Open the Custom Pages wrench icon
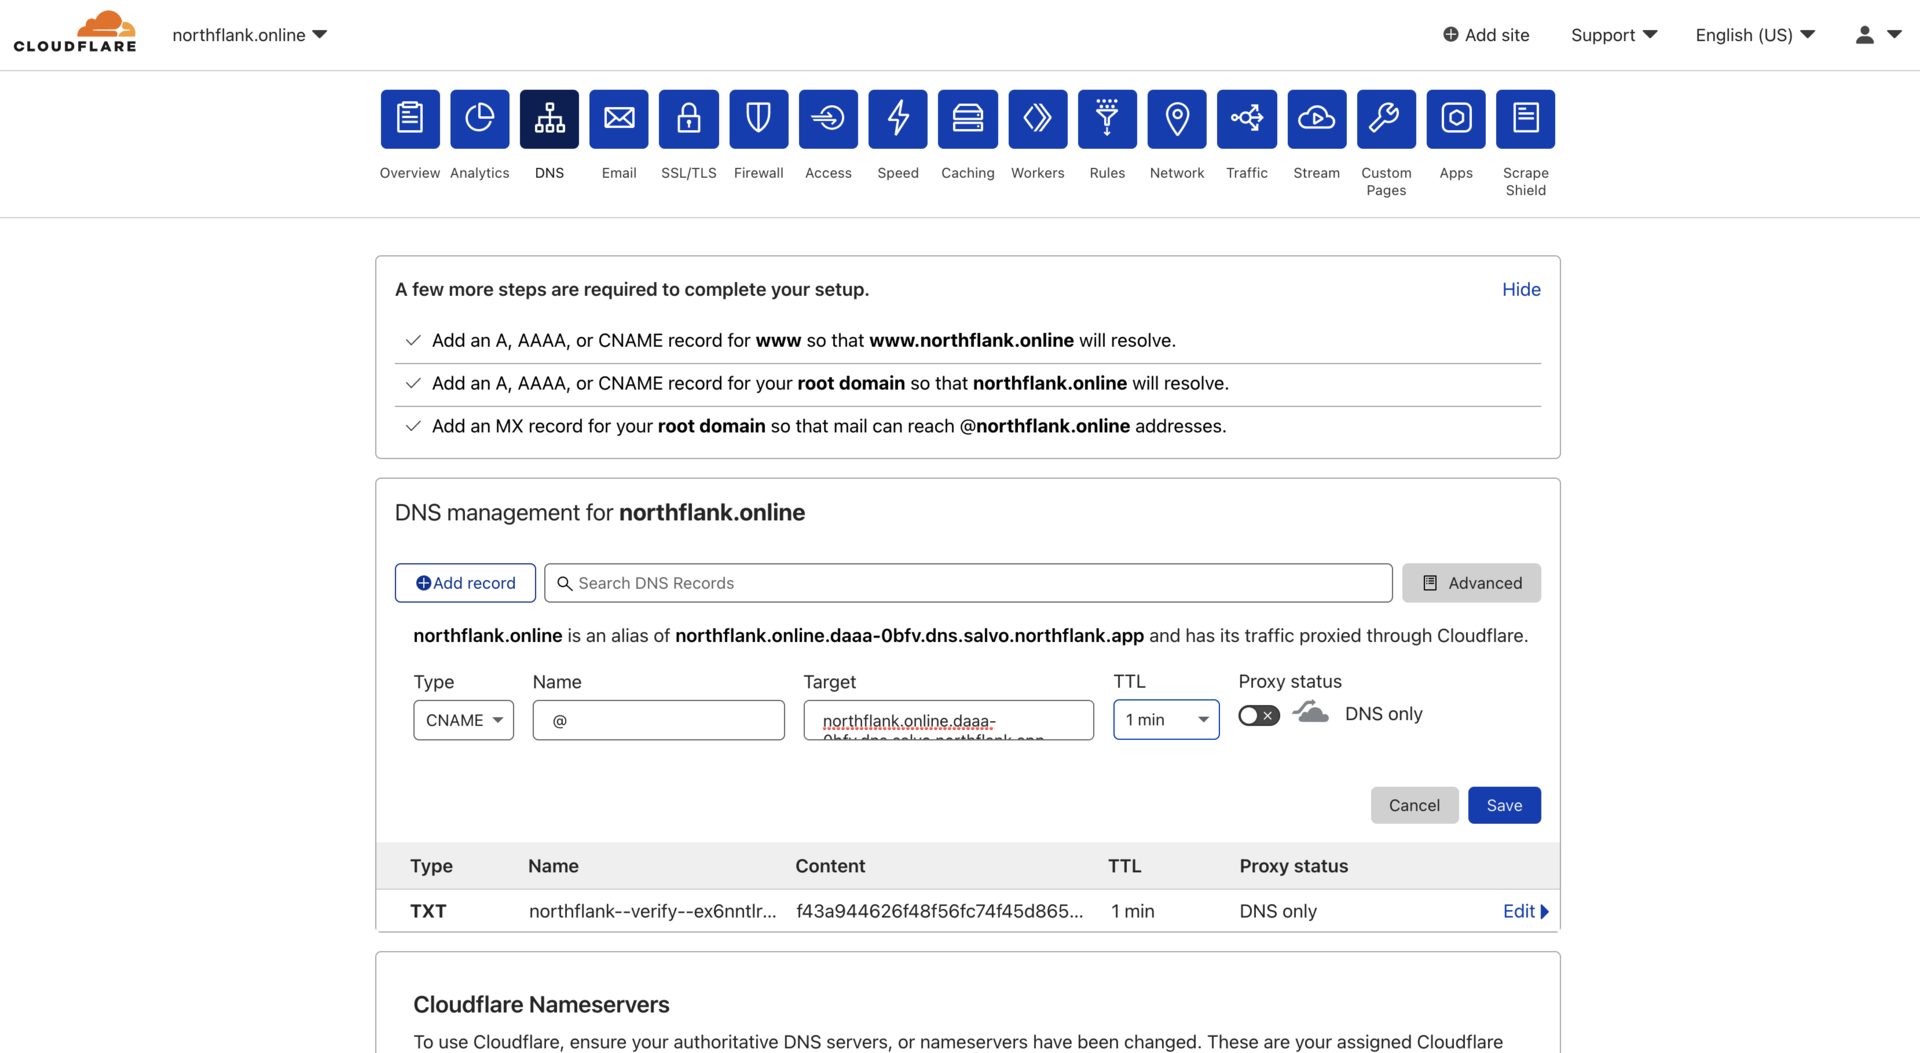The height and width of the screenshot is (1053, 1920). click(1386, 119)
